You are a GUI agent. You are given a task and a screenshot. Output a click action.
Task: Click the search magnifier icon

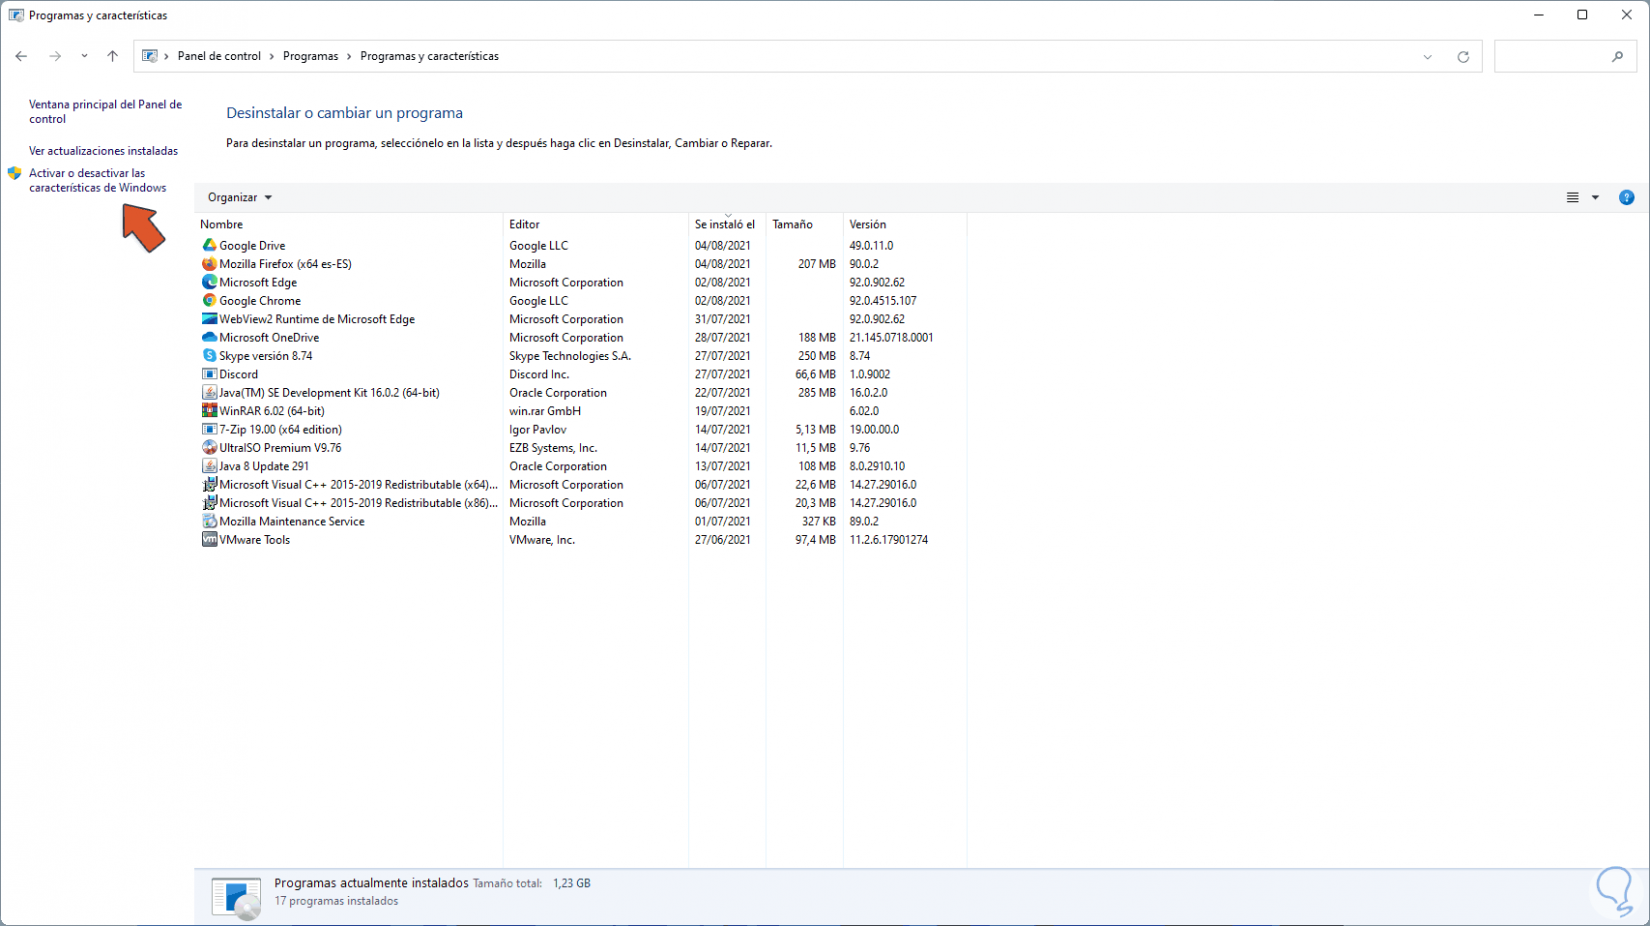[x=1617, y=57]
